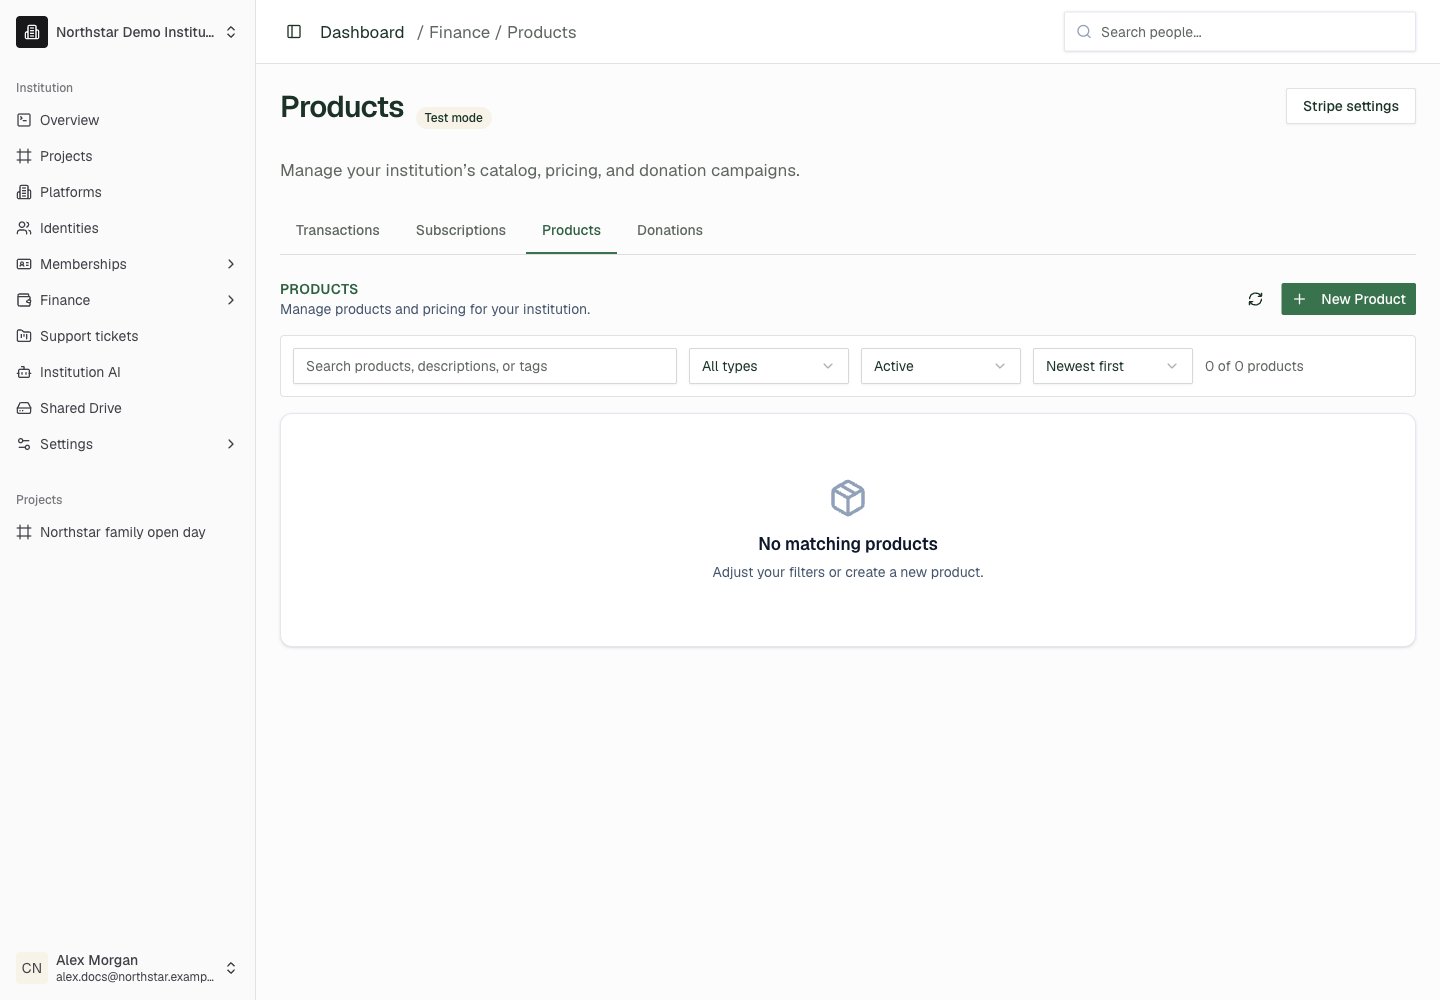Click the Platforms building icon

(x=24, y=192)
